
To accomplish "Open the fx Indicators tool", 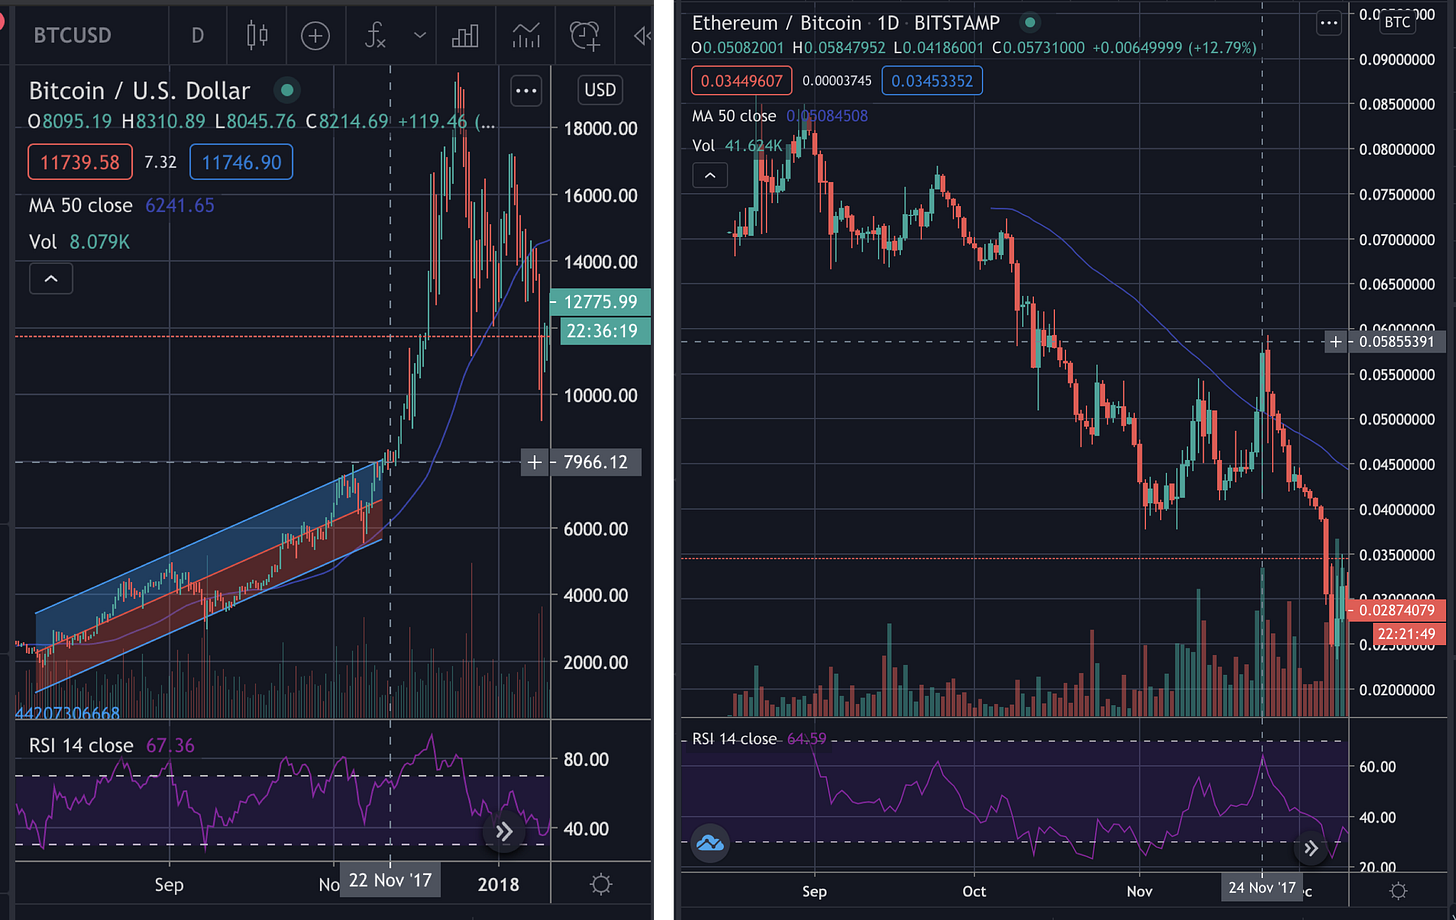I will click(375, 36).
